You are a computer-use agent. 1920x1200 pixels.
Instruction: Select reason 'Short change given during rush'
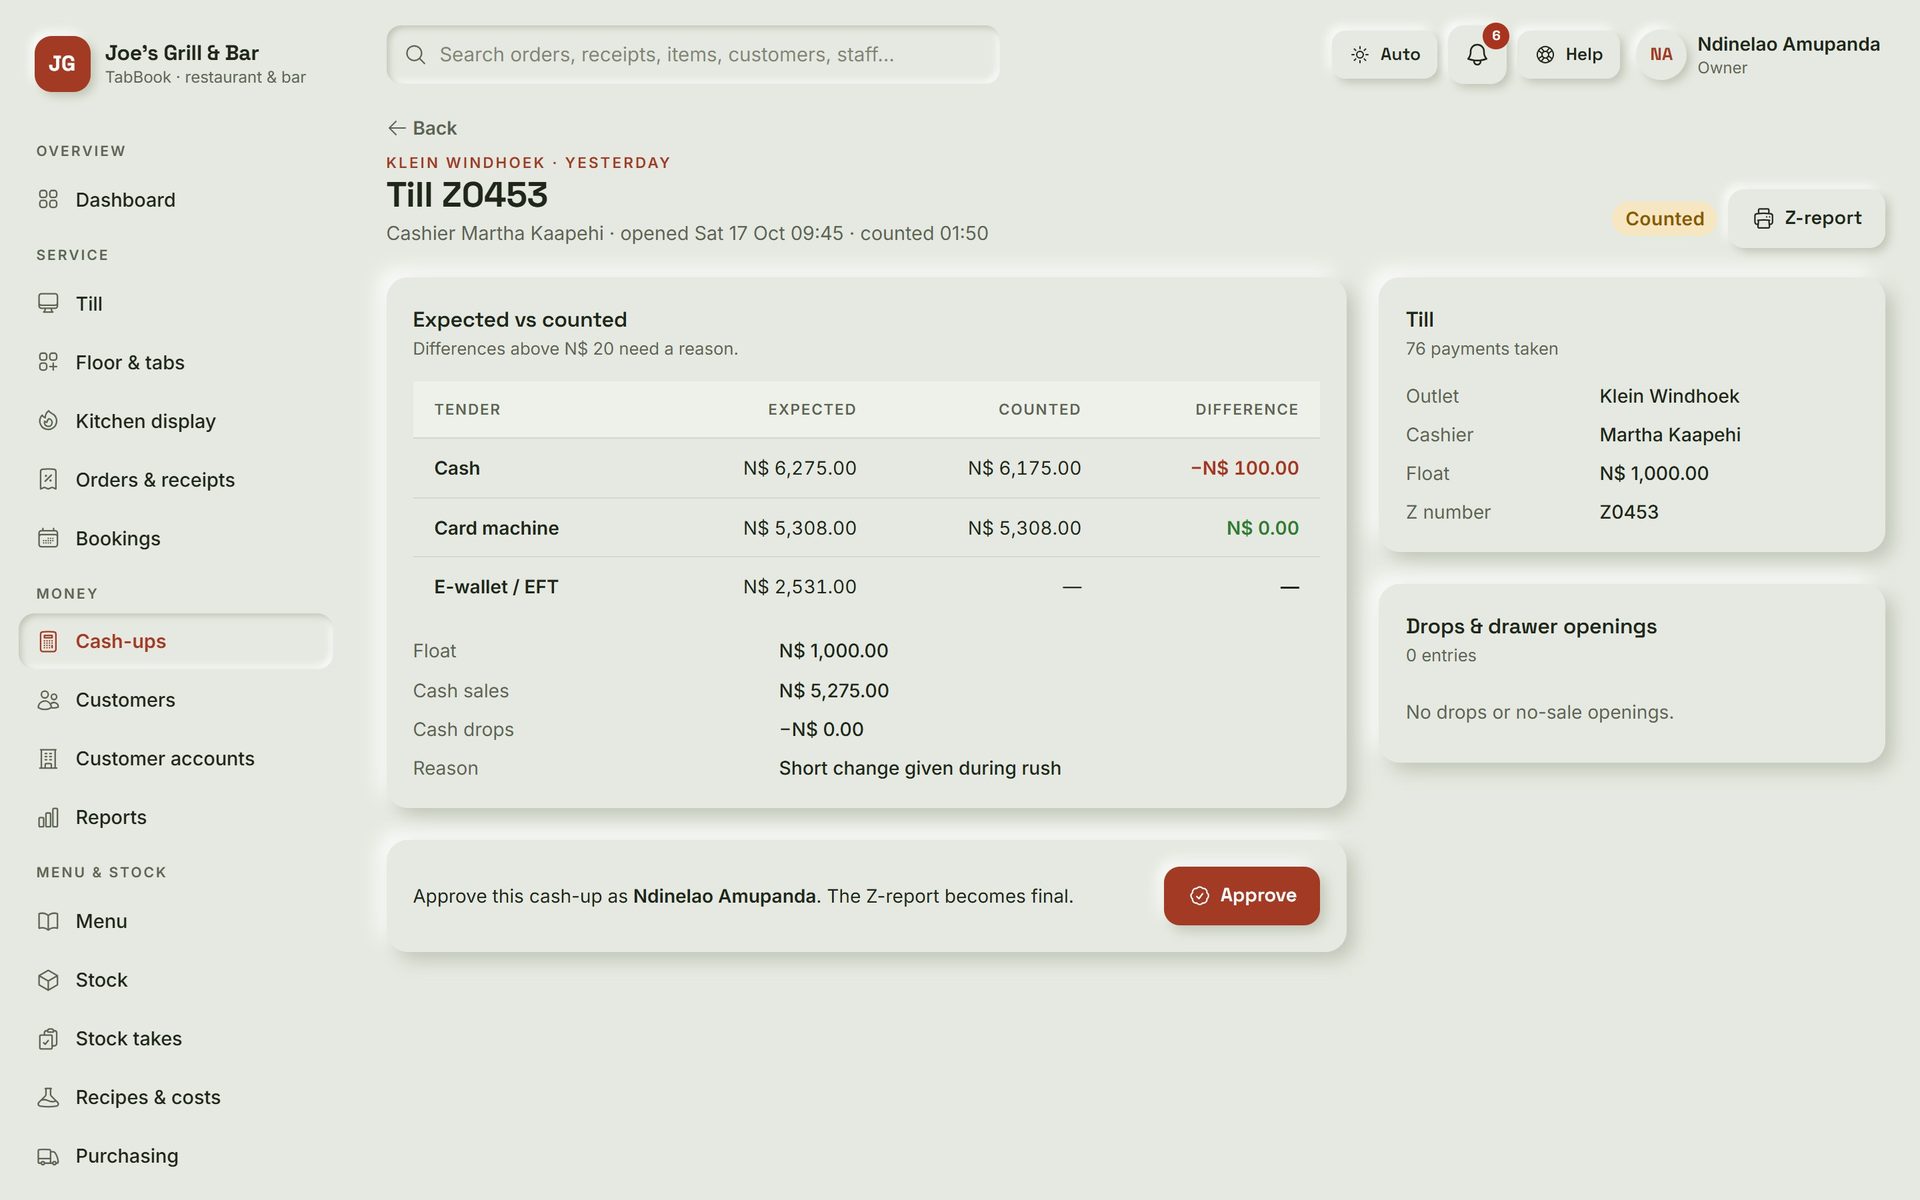[920, 768]
